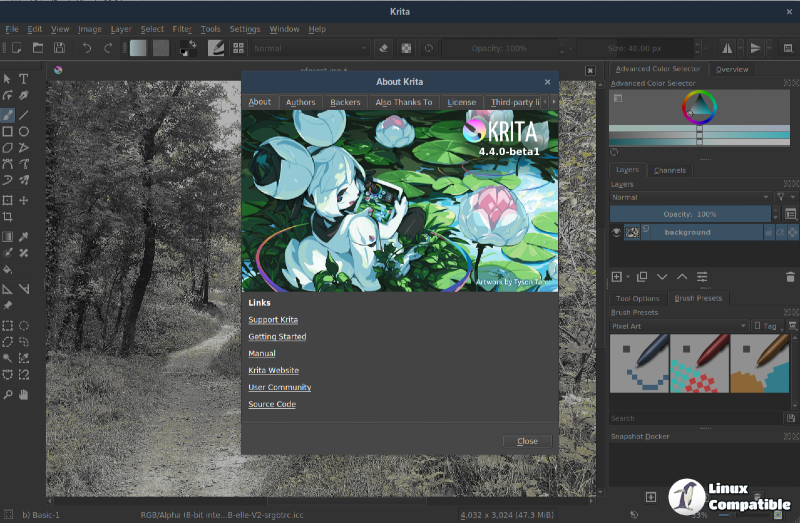Screen dimensions: 800x523
Task: Open the layer blending mode Normal dropdown
Action: click(690, 197)
